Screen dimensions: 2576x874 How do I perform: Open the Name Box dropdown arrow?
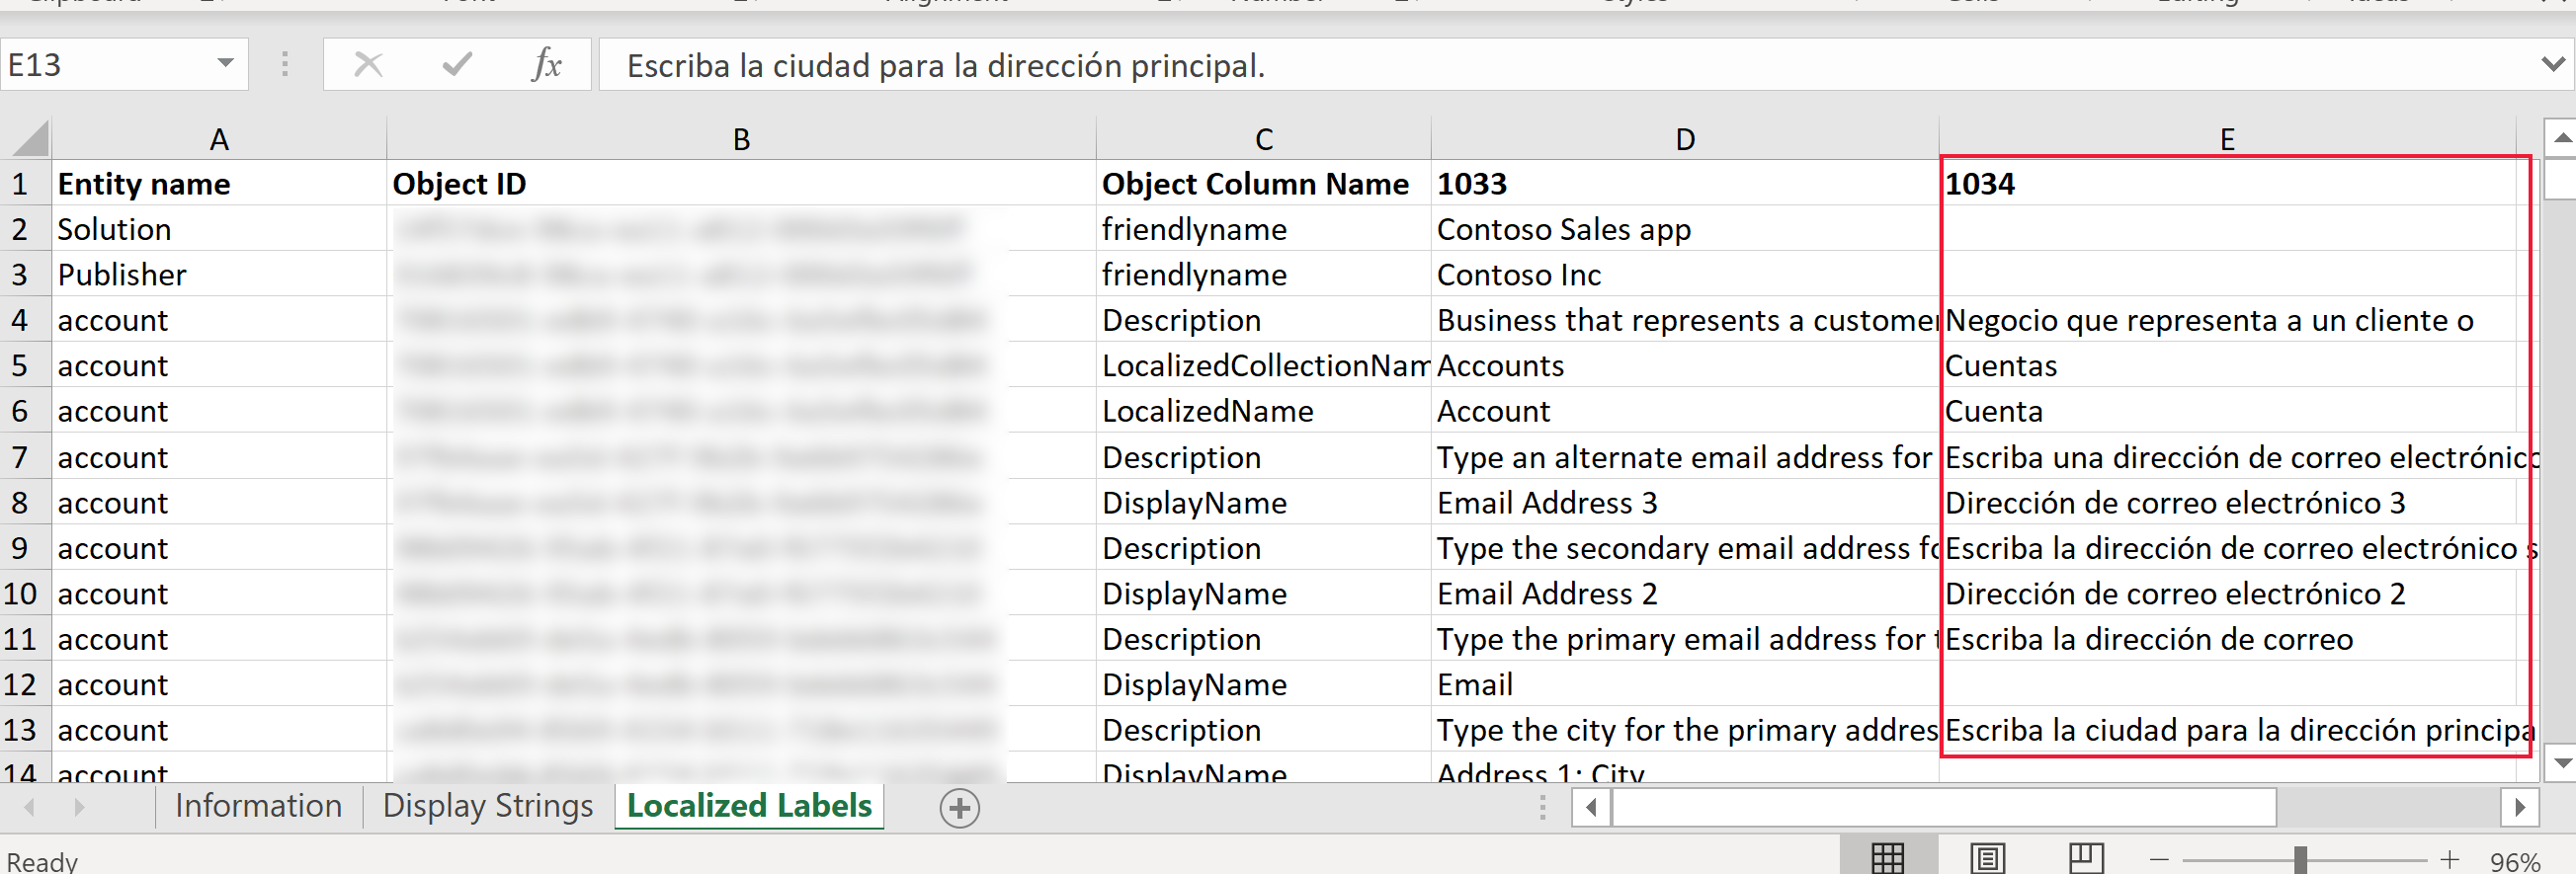click(225, 64)
